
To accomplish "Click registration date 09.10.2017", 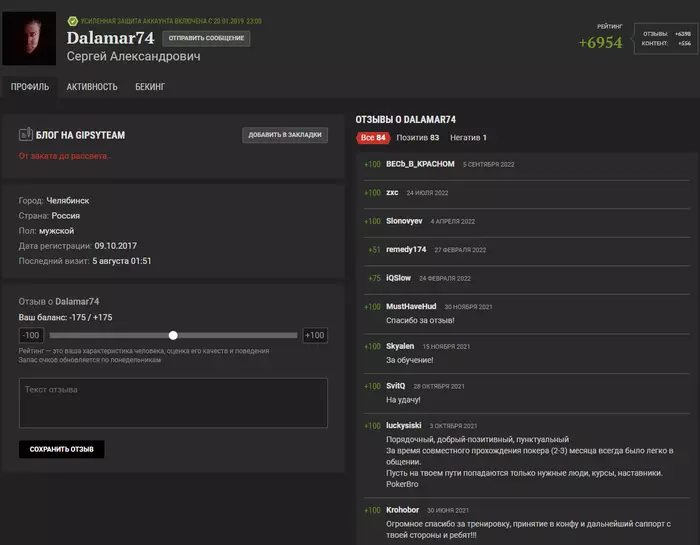I will (x=116, y=245).
